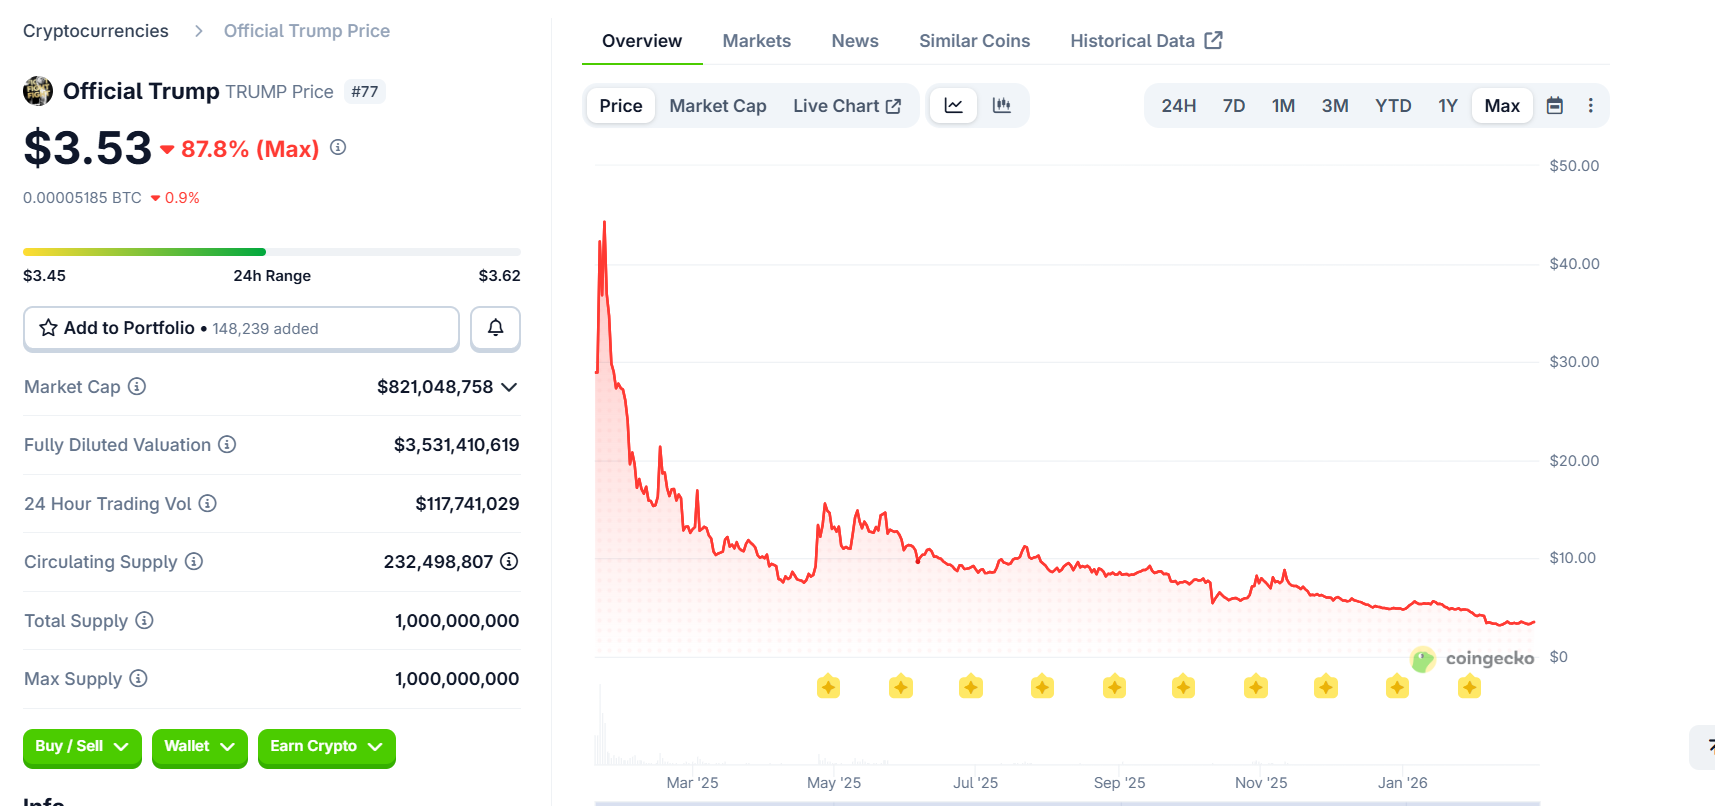Image resolution: width=1715 pixels, height=806 pixels.
Task: Click the May '25 news marker on chart
Action: tap(828, 687)
